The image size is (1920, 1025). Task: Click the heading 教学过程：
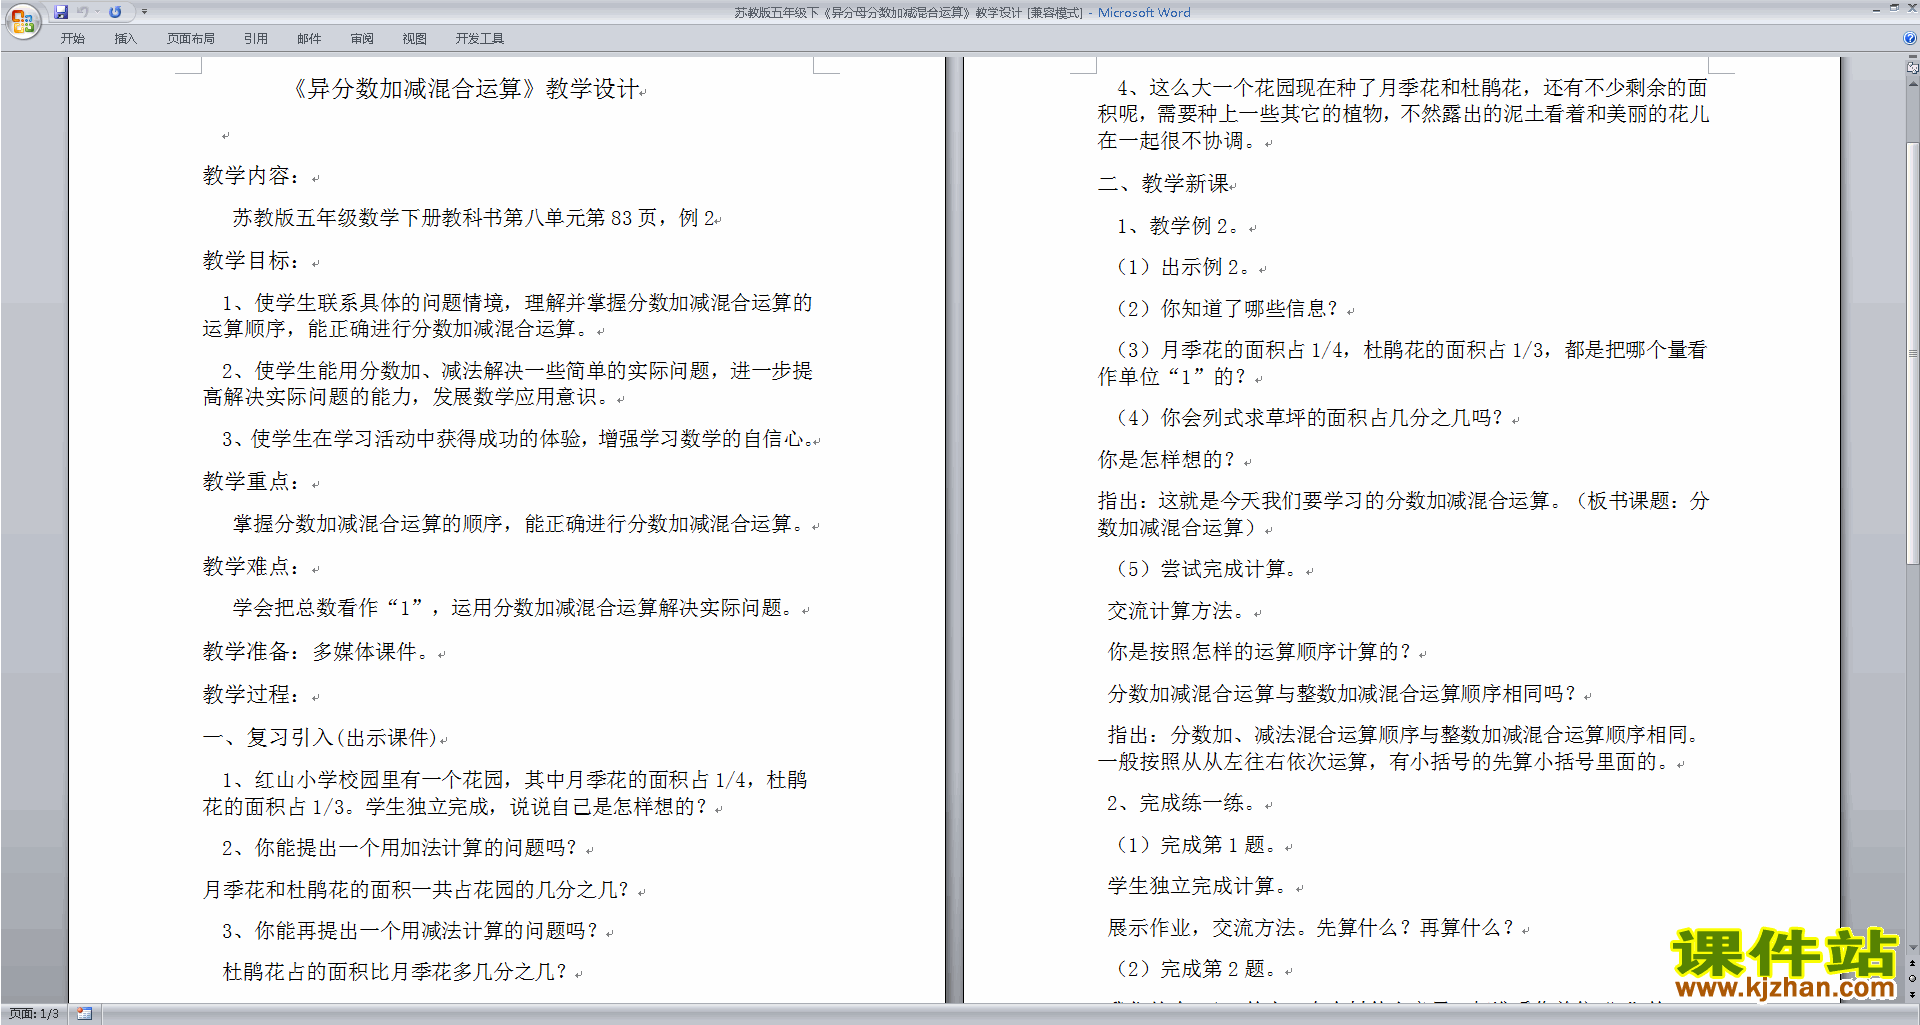point(252,695)
